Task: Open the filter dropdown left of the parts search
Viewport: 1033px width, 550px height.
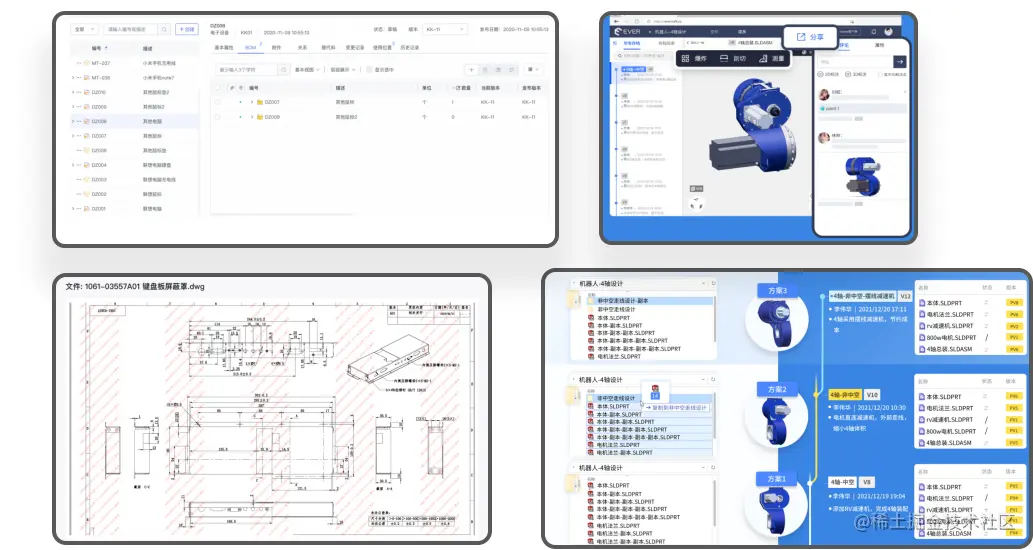Action: coord(84,30)
